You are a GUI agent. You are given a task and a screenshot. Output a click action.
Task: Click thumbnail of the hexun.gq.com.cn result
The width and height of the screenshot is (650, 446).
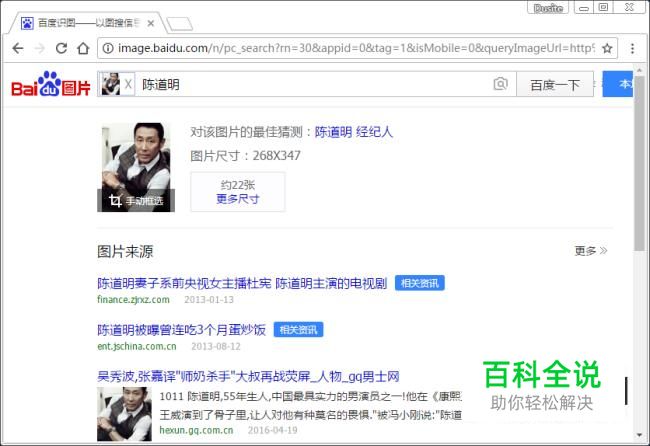pos(124,414)
